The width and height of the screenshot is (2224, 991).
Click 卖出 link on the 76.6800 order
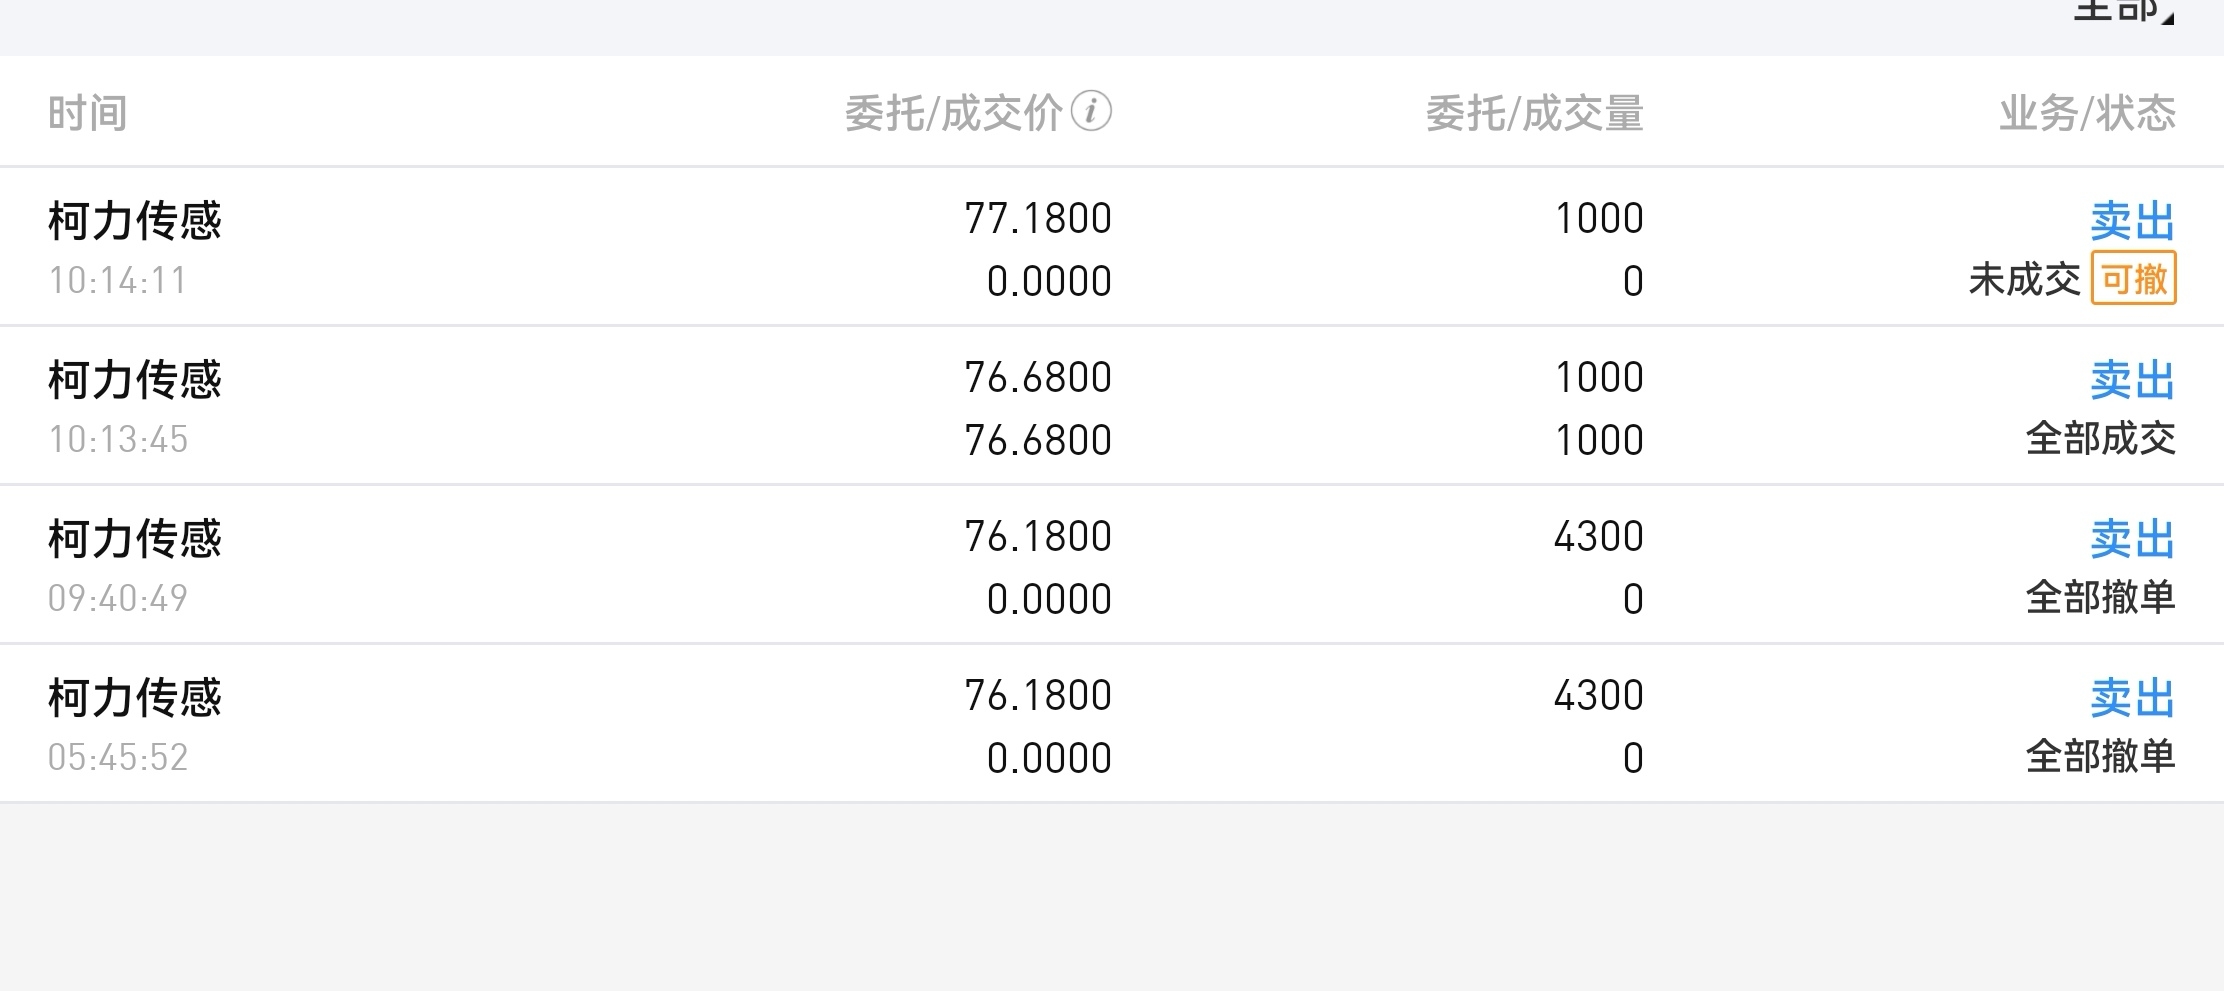2133,379
